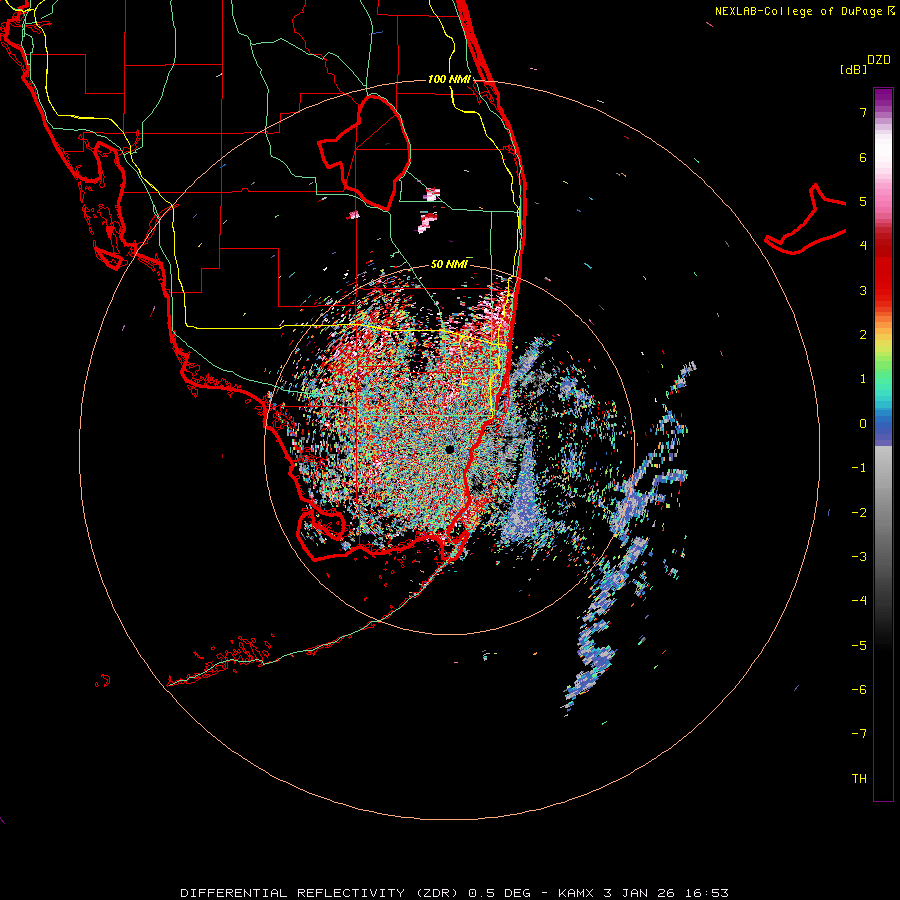Click the Differential Reflectivity title caption
This screenshot has height=900, width=900.
click(x=454, y=893)
